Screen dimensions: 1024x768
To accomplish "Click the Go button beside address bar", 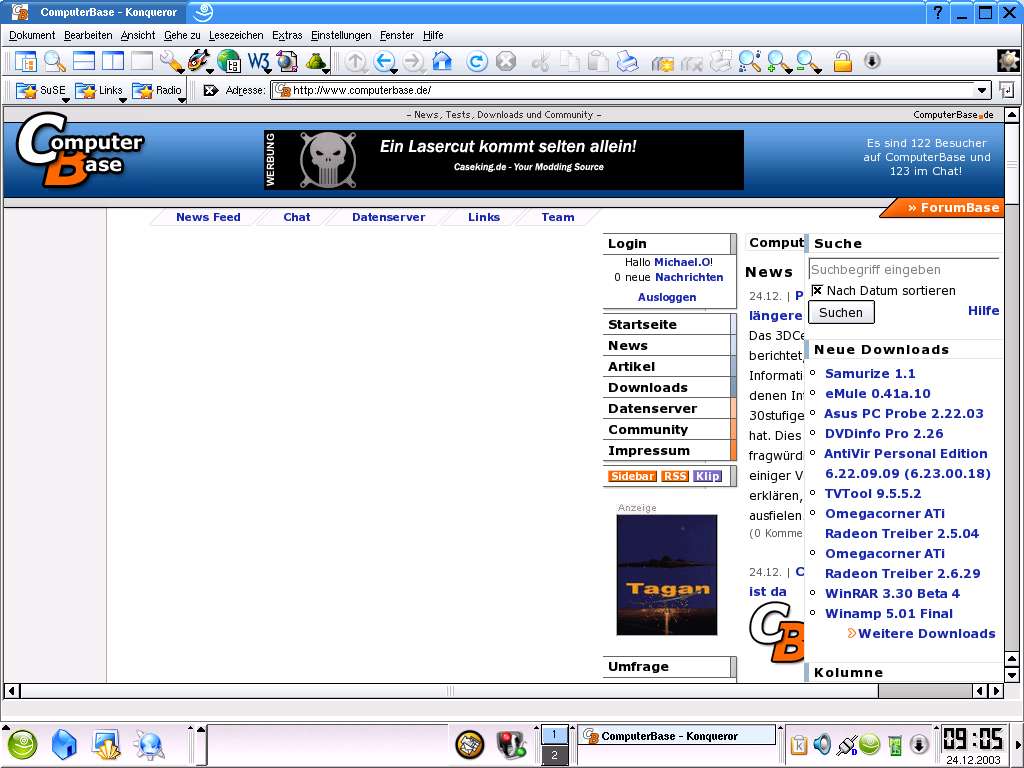I will point(1006,90).
